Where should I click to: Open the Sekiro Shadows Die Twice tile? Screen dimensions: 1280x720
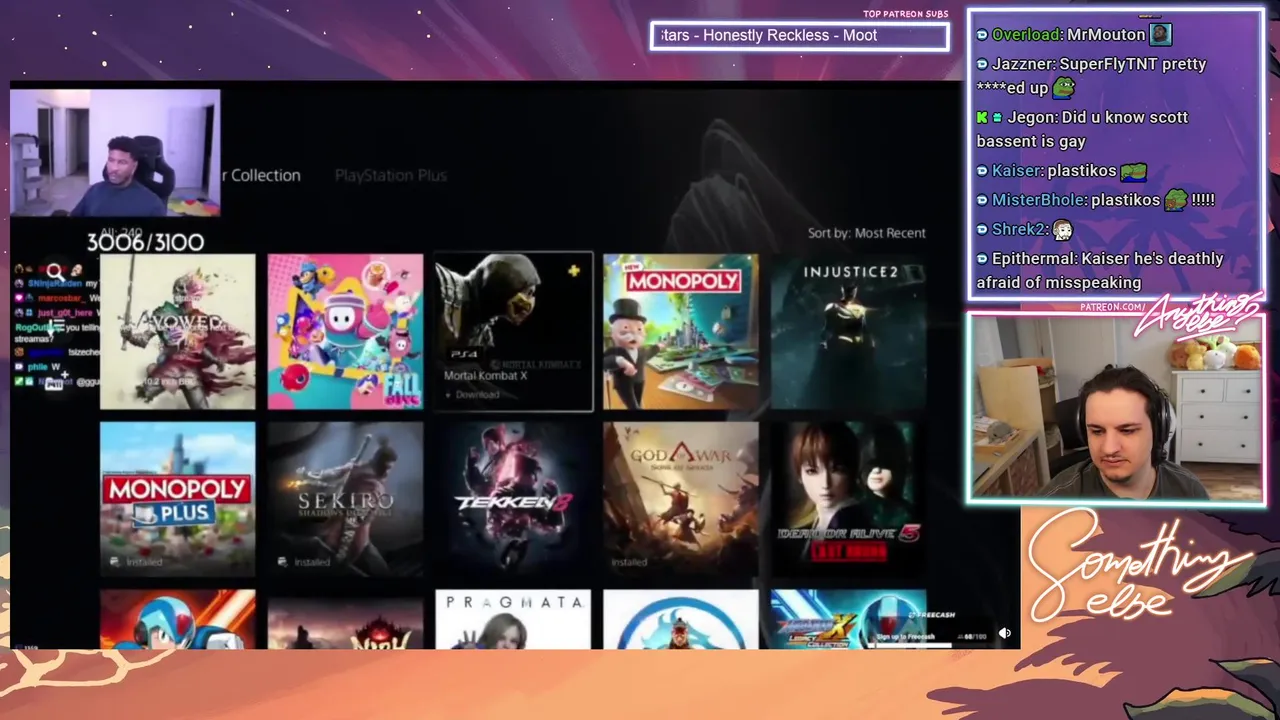pos(345,498)
